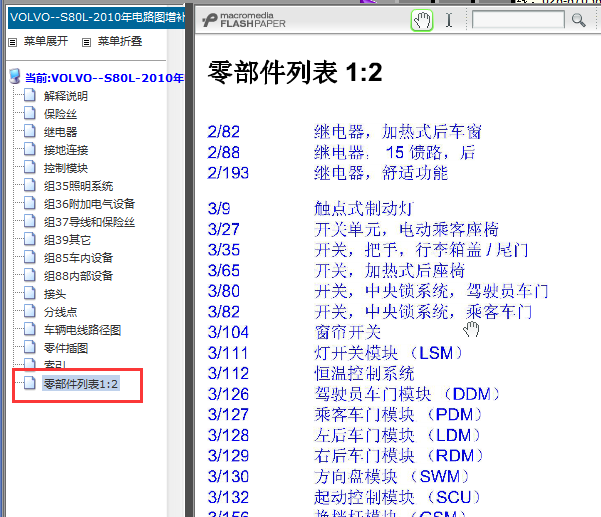Open the 组37导线和保险丝 tree item
The width and height of the screenshot is (601, 517).
89,222
